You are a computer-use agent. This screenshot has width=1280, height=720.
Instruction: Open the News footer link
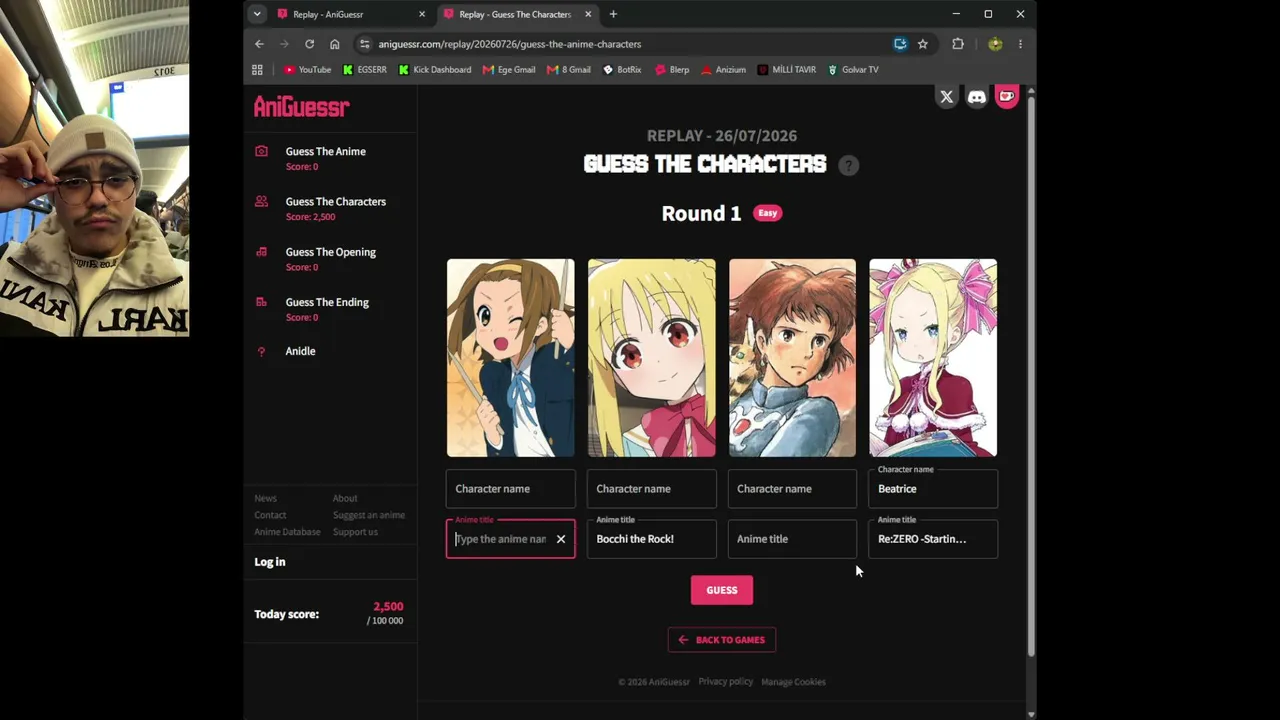click(265, 498)
